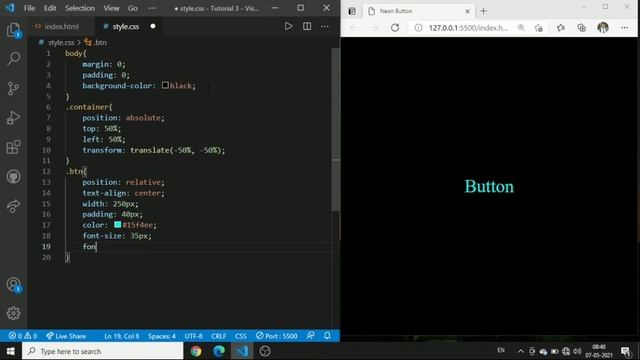Image resolution: width=640 pixels, height=360 pixels.
Task: Open the Accounts menu in activity bar
Action: coord(13,284)
